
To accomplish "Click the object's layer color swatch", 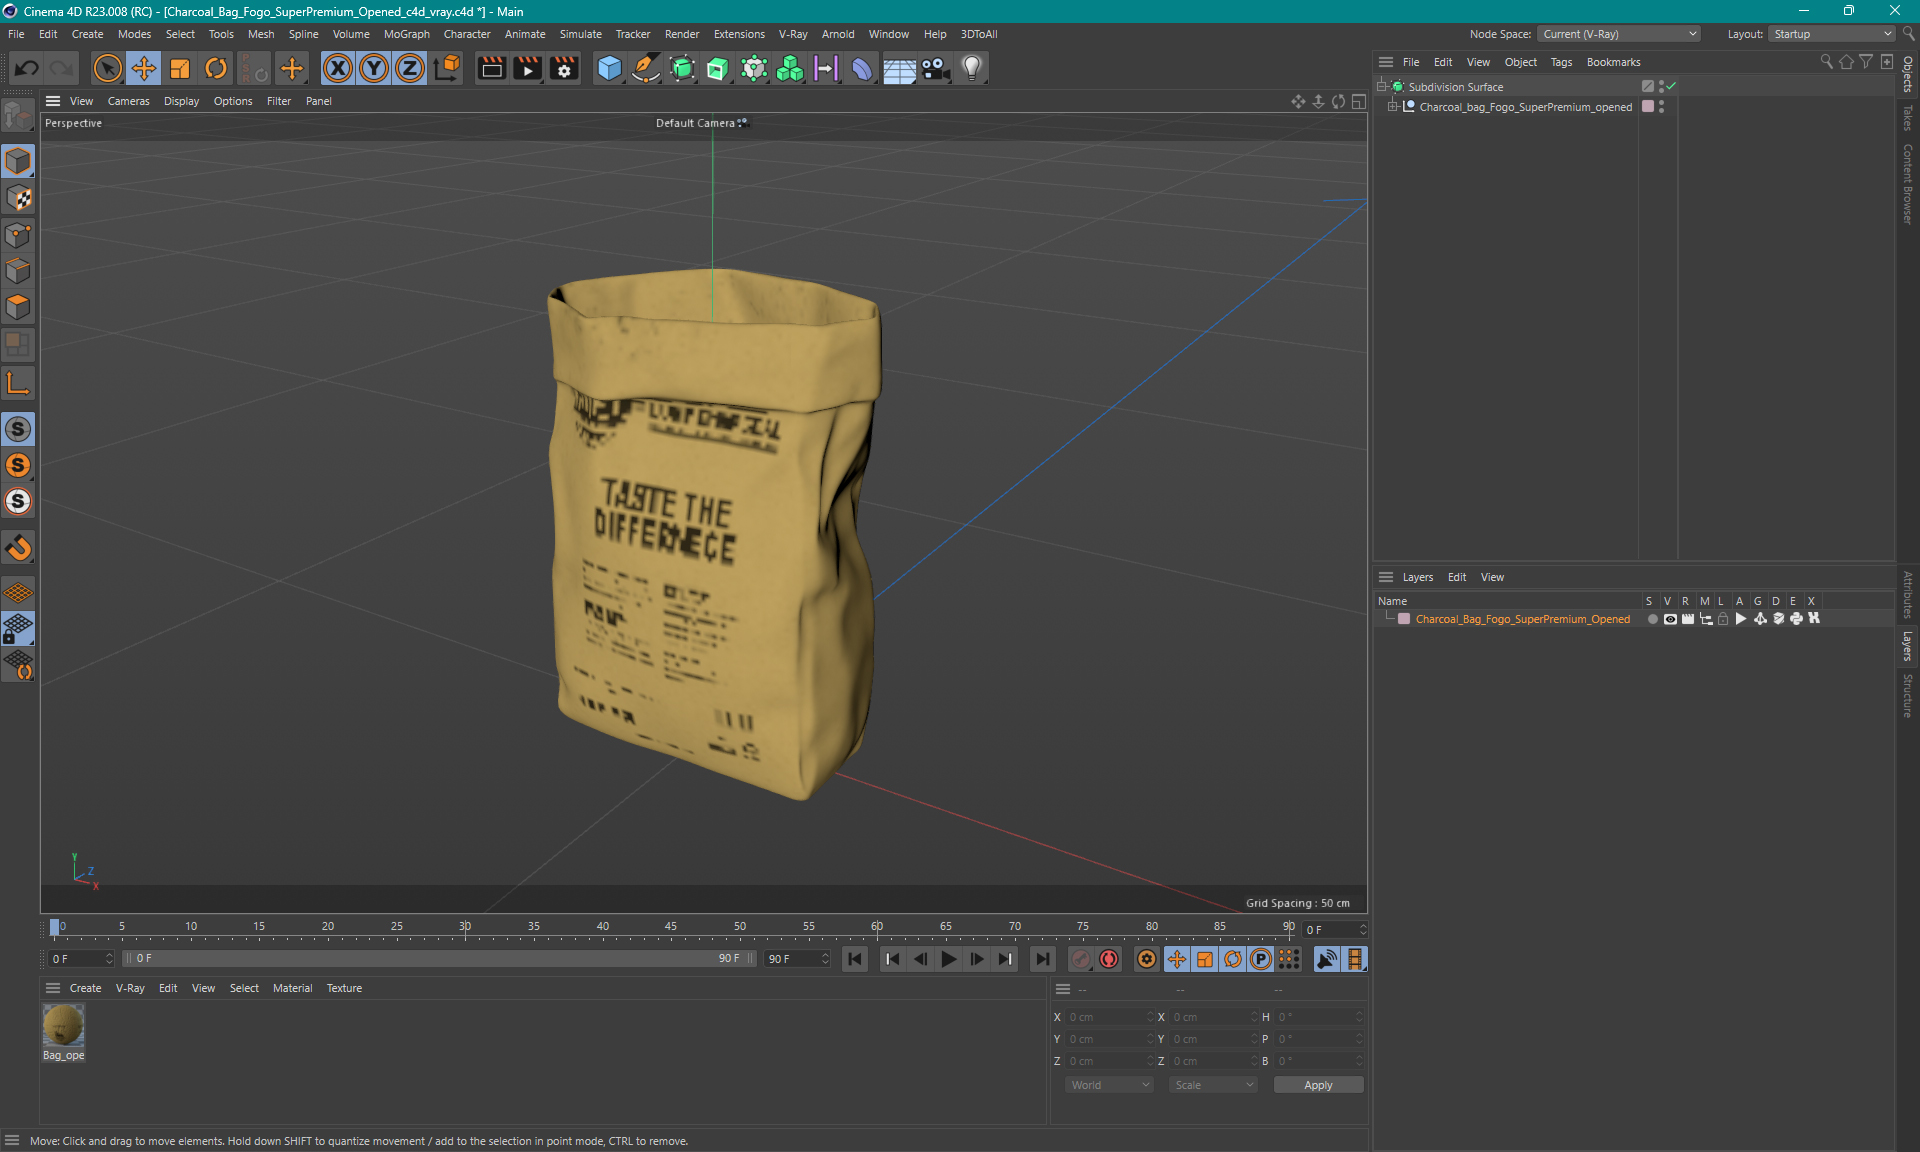I will (x=1648, y=106).
